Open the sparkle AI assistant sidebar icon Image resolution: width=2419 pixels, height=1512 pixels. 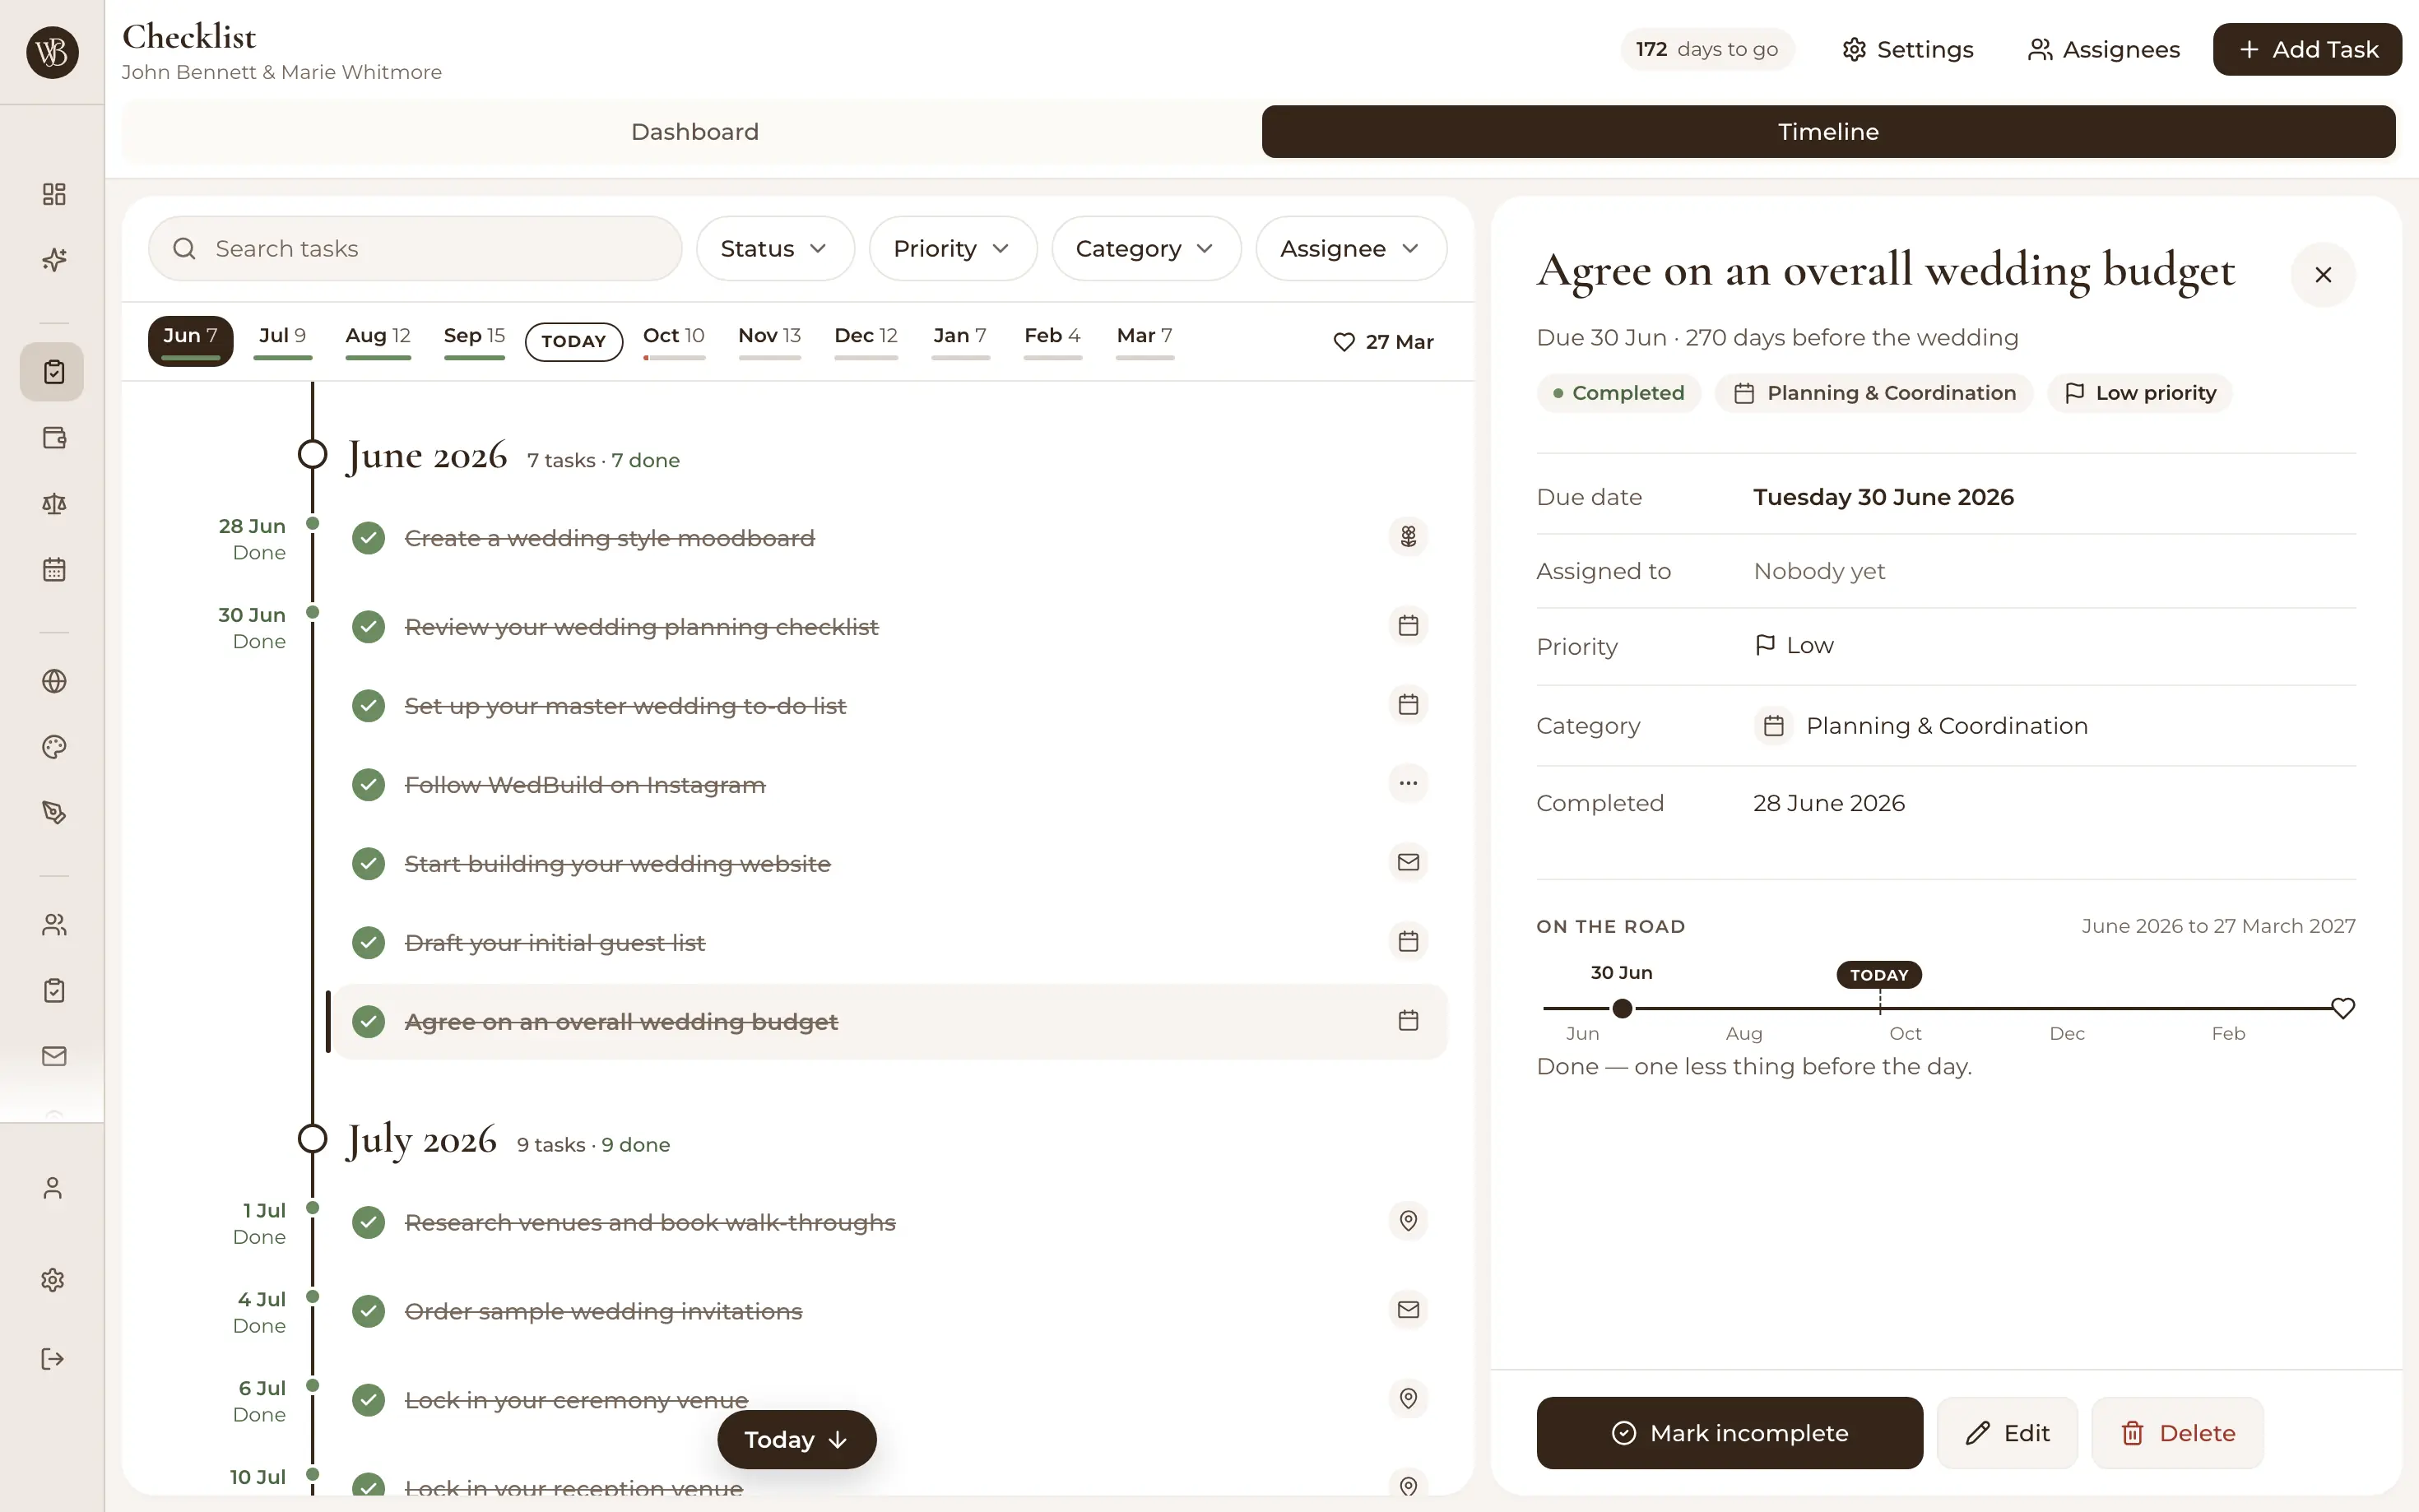(x=54, y=260)
